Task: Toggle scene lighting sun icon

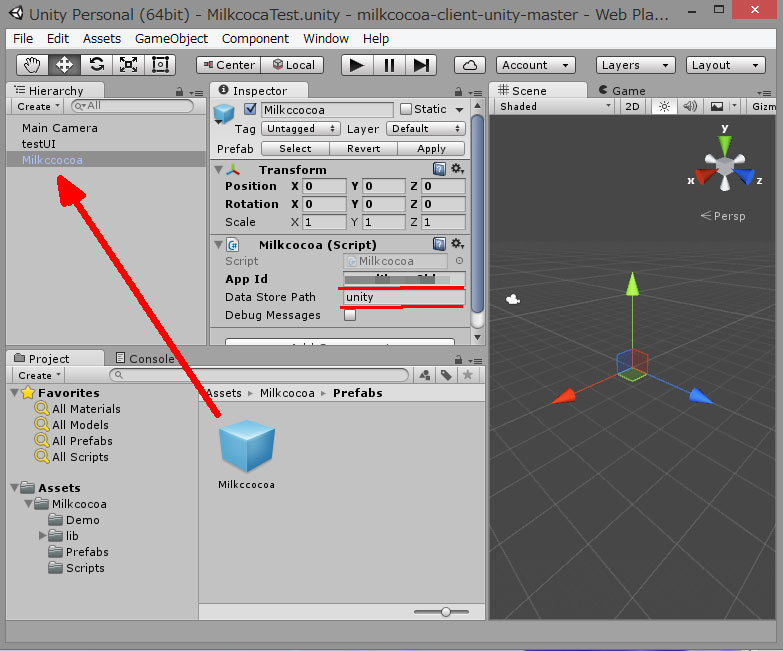Action: pyautogui.click(x=664, y=106)
